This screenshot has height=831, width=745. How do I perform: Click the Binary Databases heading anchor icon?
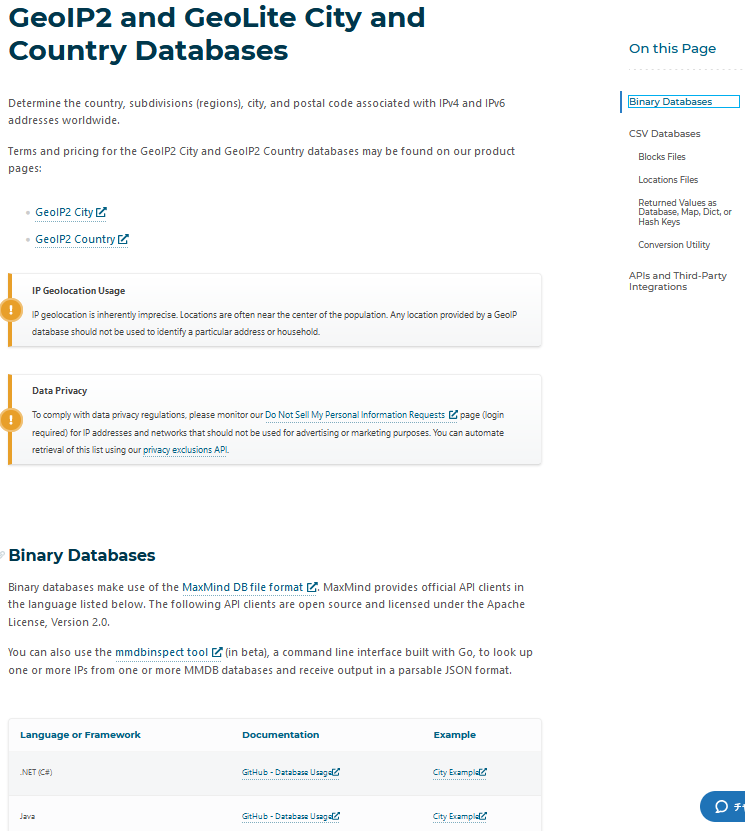tap(2, 555)
